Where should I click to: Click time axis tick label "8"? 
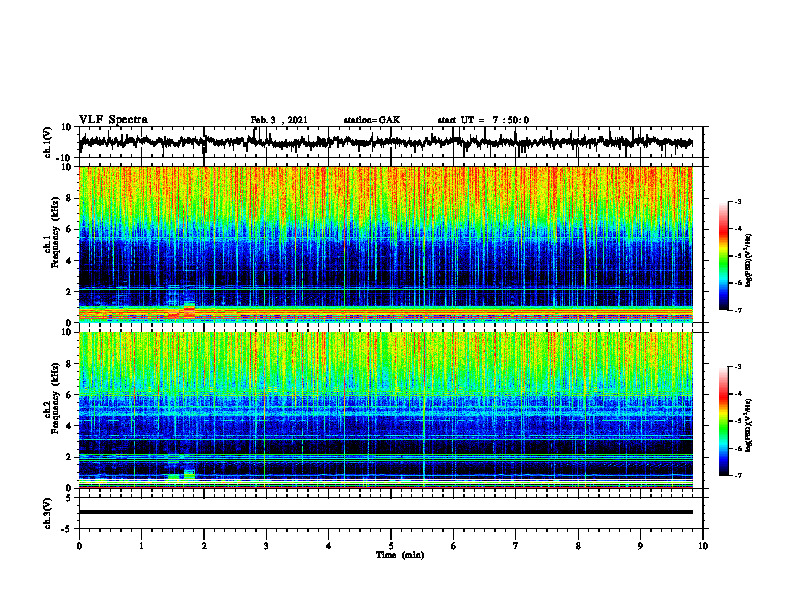point(578,546)
